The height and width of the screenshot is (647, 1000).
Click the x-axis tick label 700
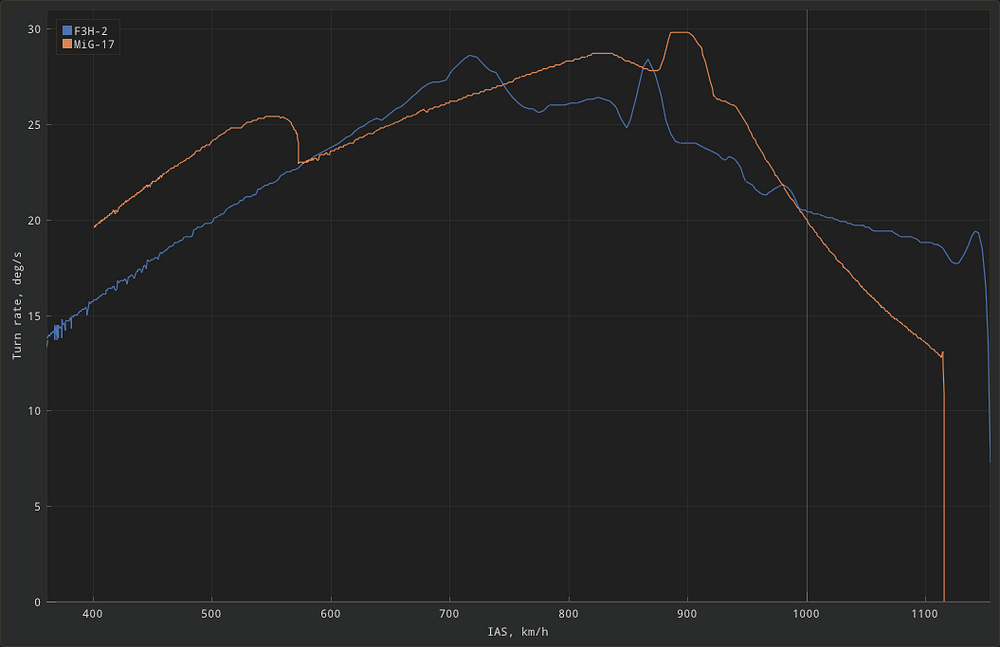point(450,614)
